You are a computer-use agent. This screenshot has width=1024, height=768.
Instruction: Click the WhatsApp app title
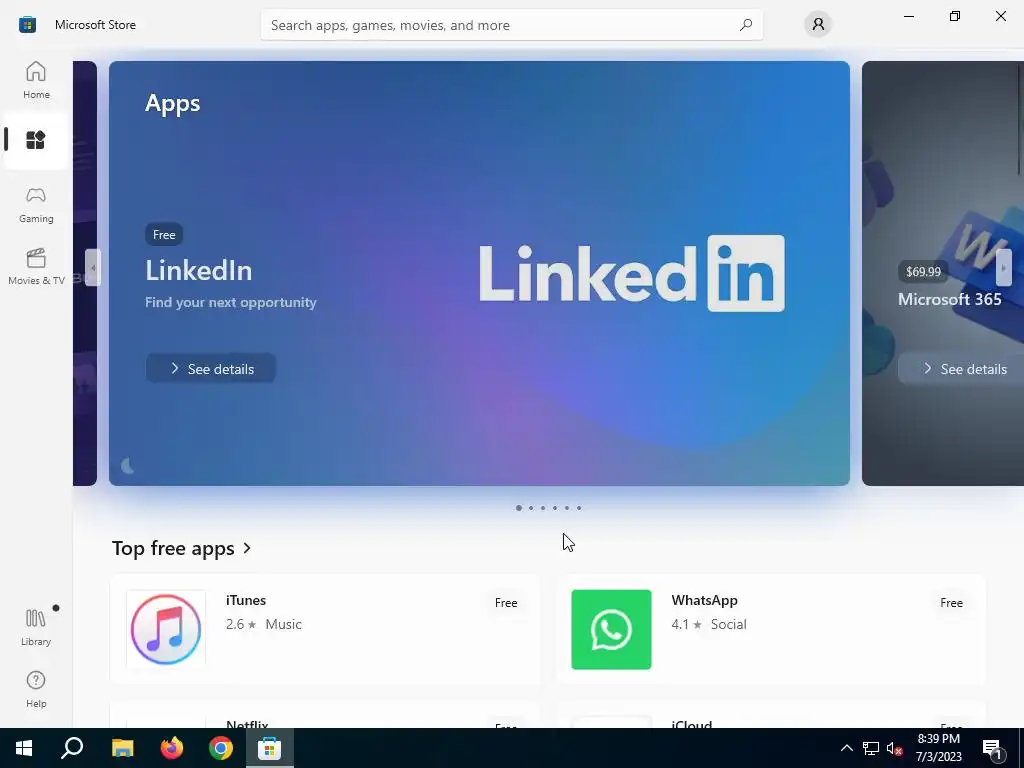point(704,600)
